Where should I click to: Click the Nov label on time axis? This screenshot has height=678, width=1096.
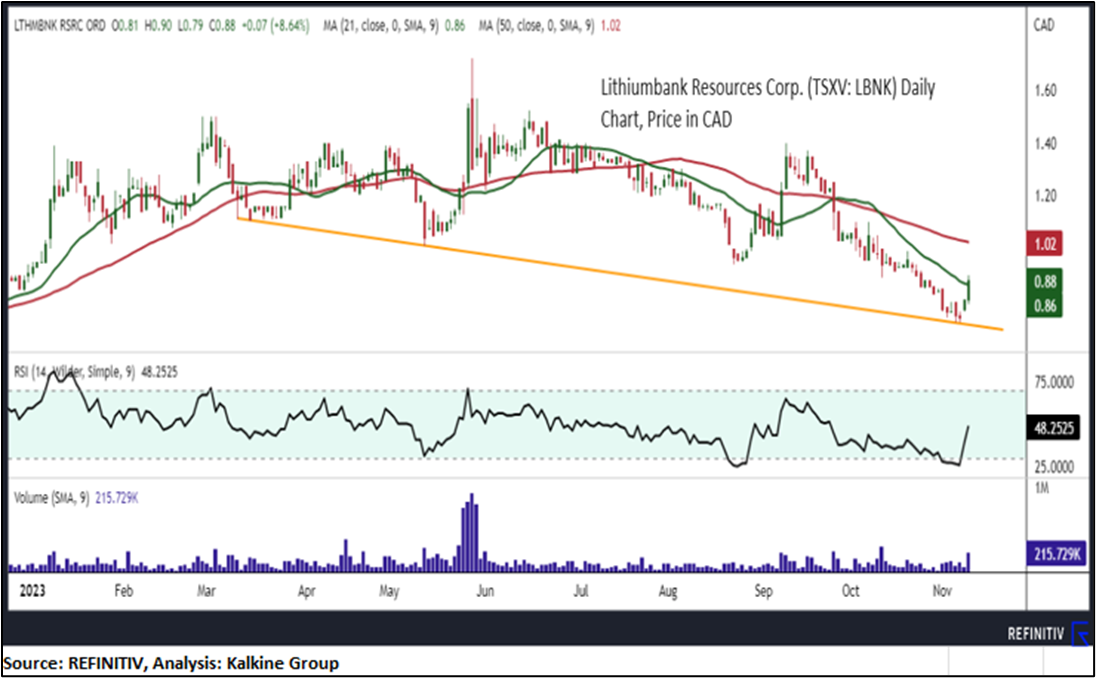click(942, 591)
